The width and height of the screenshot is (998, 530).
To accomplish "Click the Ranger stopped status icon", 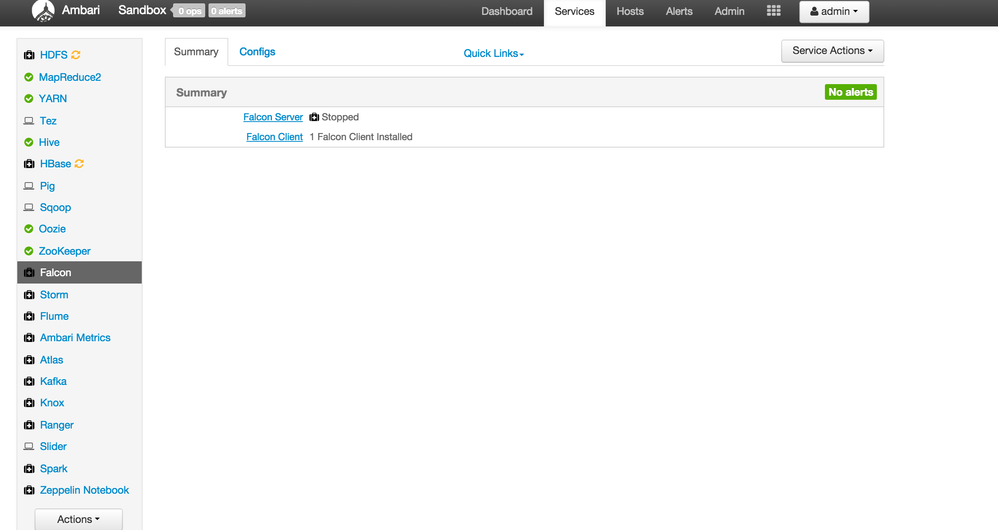I will 29,425.
